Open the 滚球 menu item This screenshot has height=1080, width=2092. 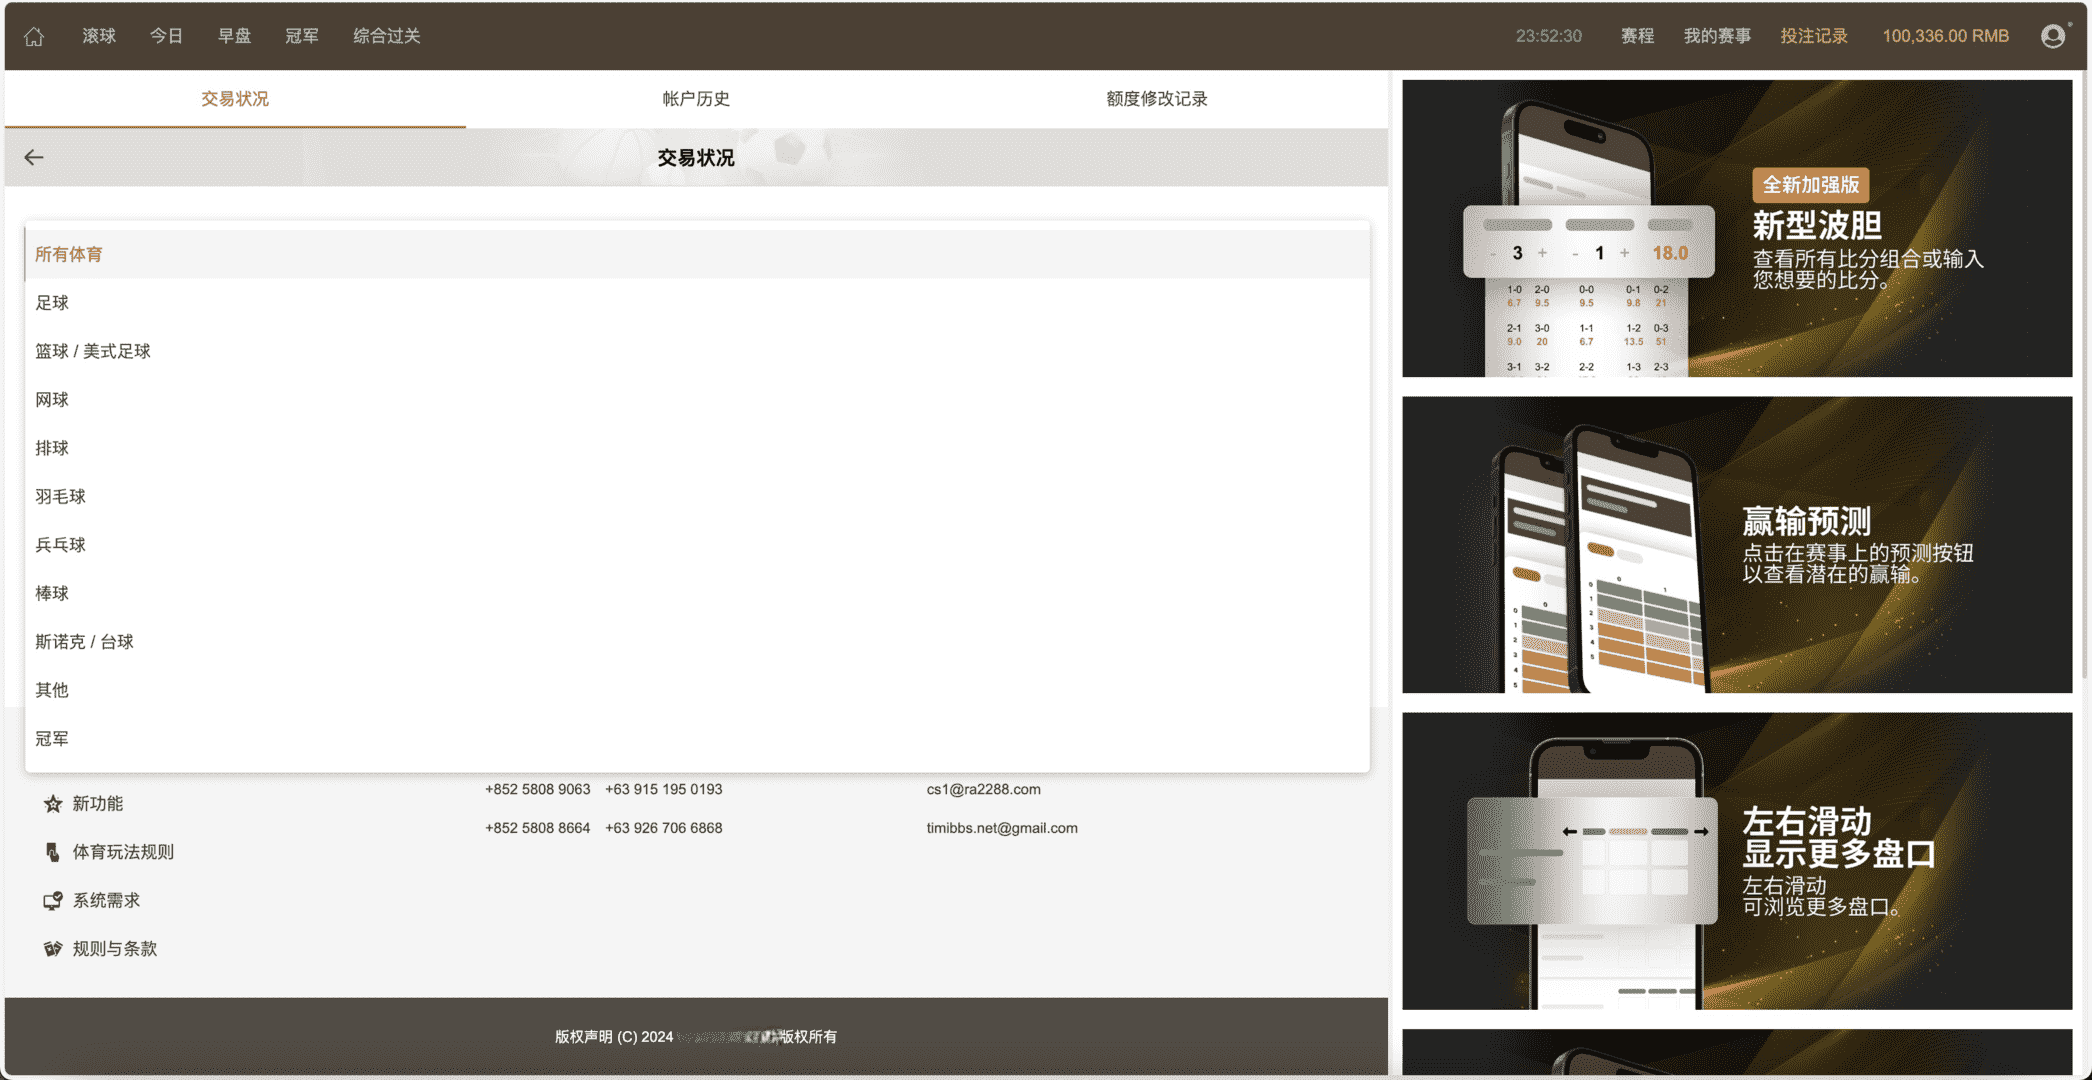[98, 36]
